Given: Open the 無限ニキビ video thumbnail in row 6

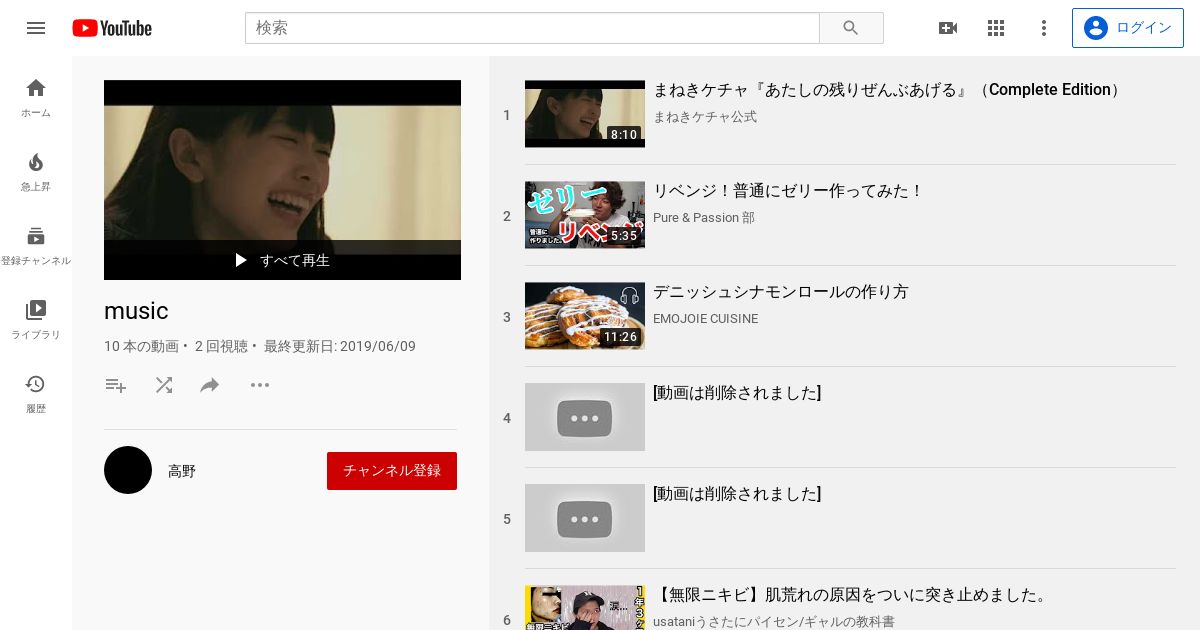Looking at the screenshot, I should (x=585, y=608).
